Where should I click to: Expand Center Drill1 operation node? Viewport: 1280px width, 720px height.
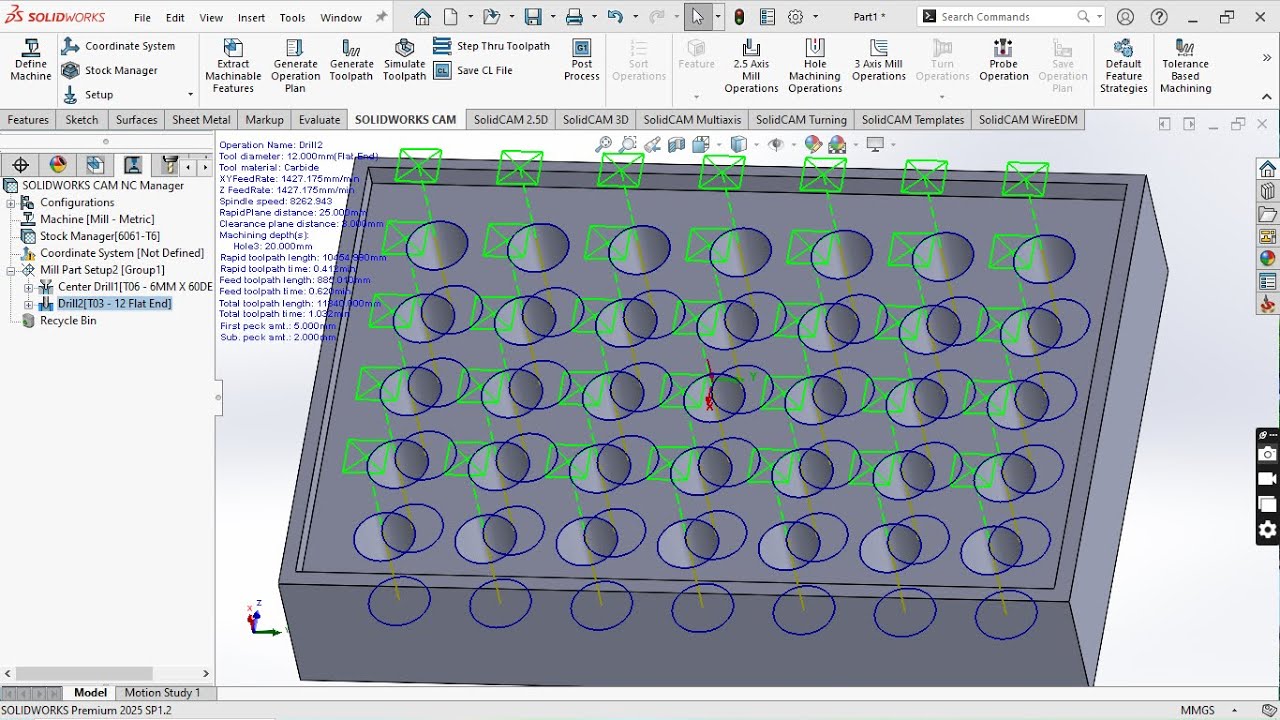coord(28,287)
